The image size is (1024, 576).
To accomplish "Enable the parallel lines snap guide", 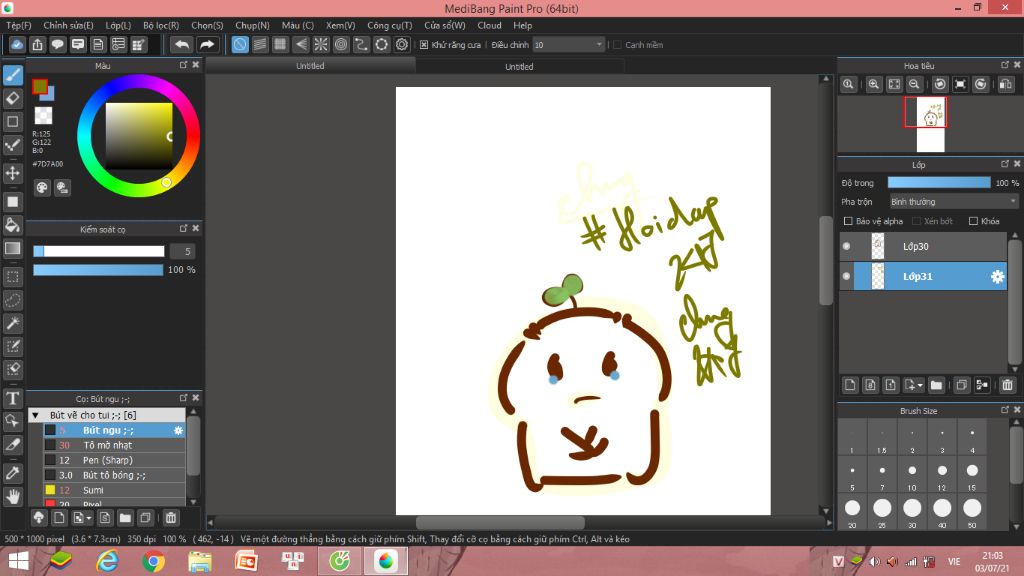I will point(260,44).
